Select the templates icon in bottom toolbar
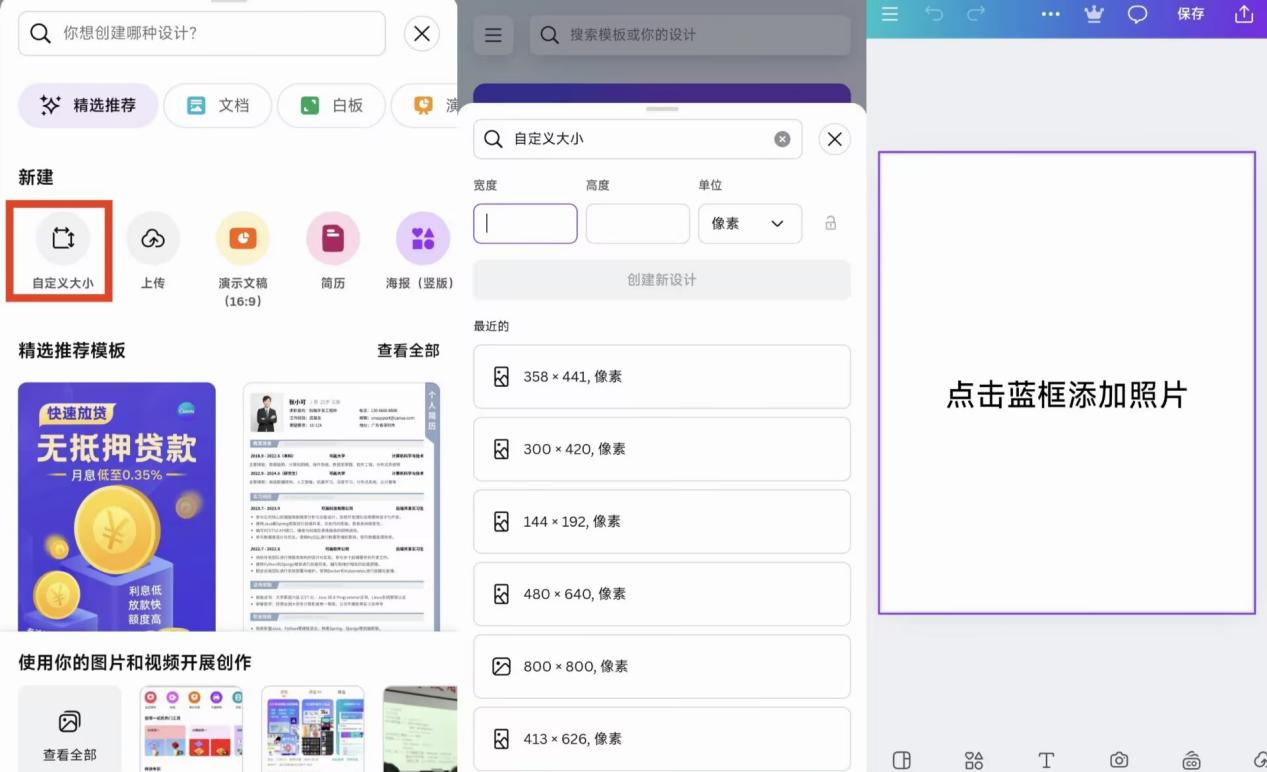This screenshot has width=1267, height=772. click(903, 760)
